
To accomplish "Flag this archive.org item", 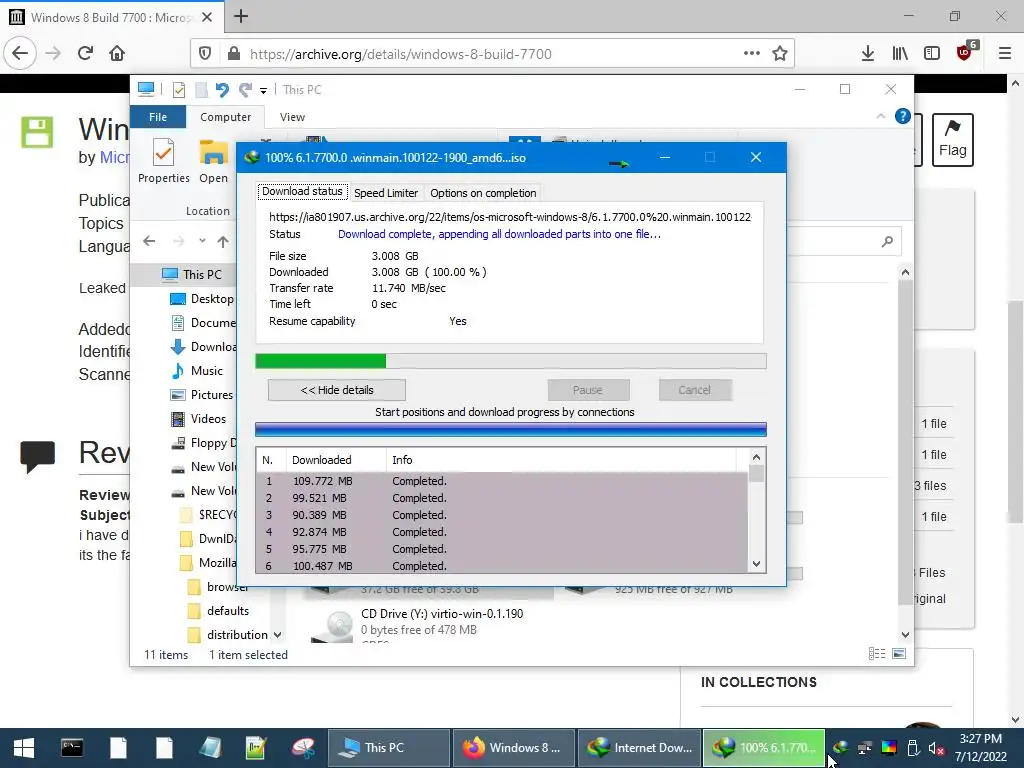I will pyautogui.click(x=952, y=140).
